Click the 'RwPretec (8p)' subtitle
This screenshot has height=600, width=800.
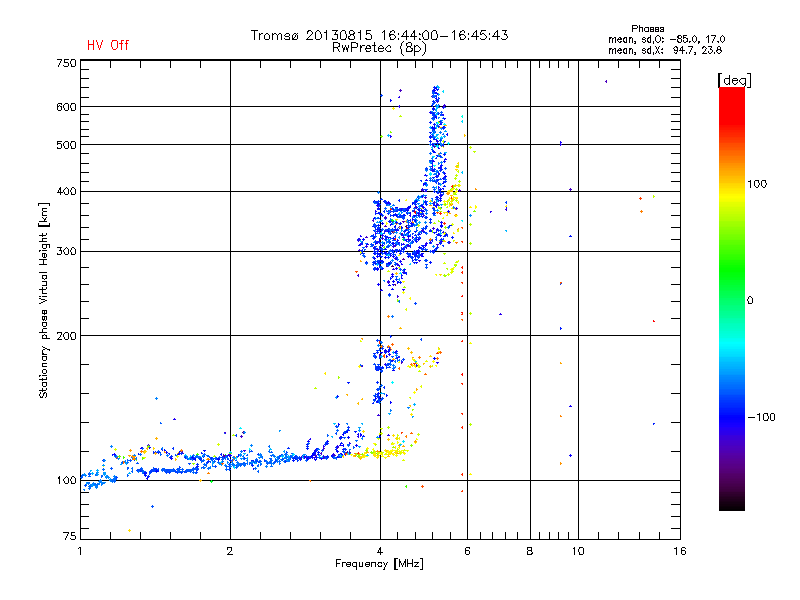(379, 48)
